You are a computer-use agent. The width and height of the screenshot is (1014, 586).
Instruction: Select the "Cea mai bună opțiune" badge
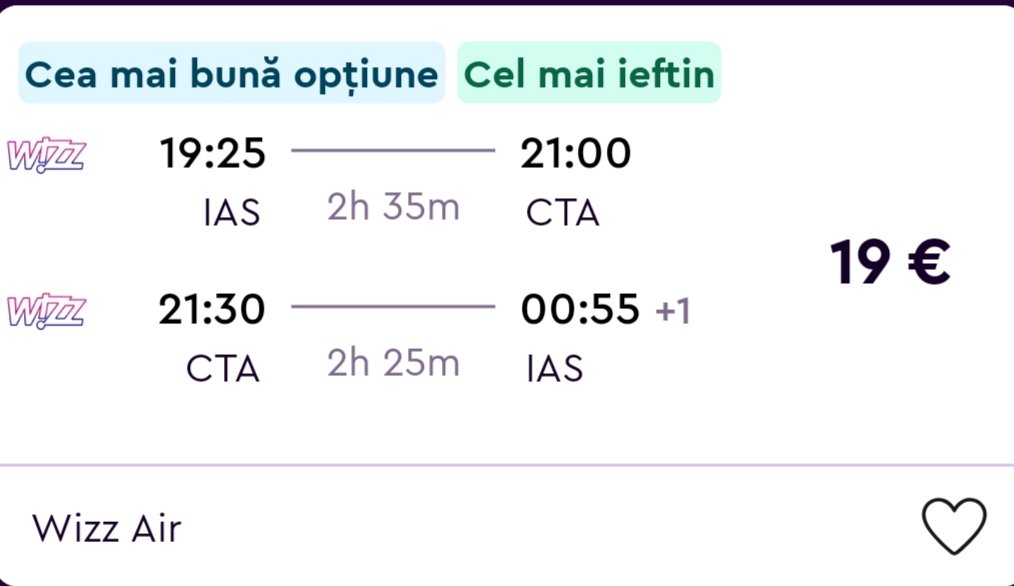pos(231,74)
